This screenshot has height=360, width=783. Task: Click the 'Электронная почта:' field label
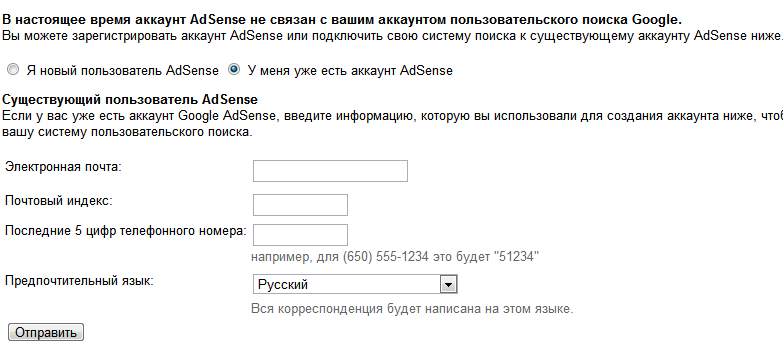63,167
